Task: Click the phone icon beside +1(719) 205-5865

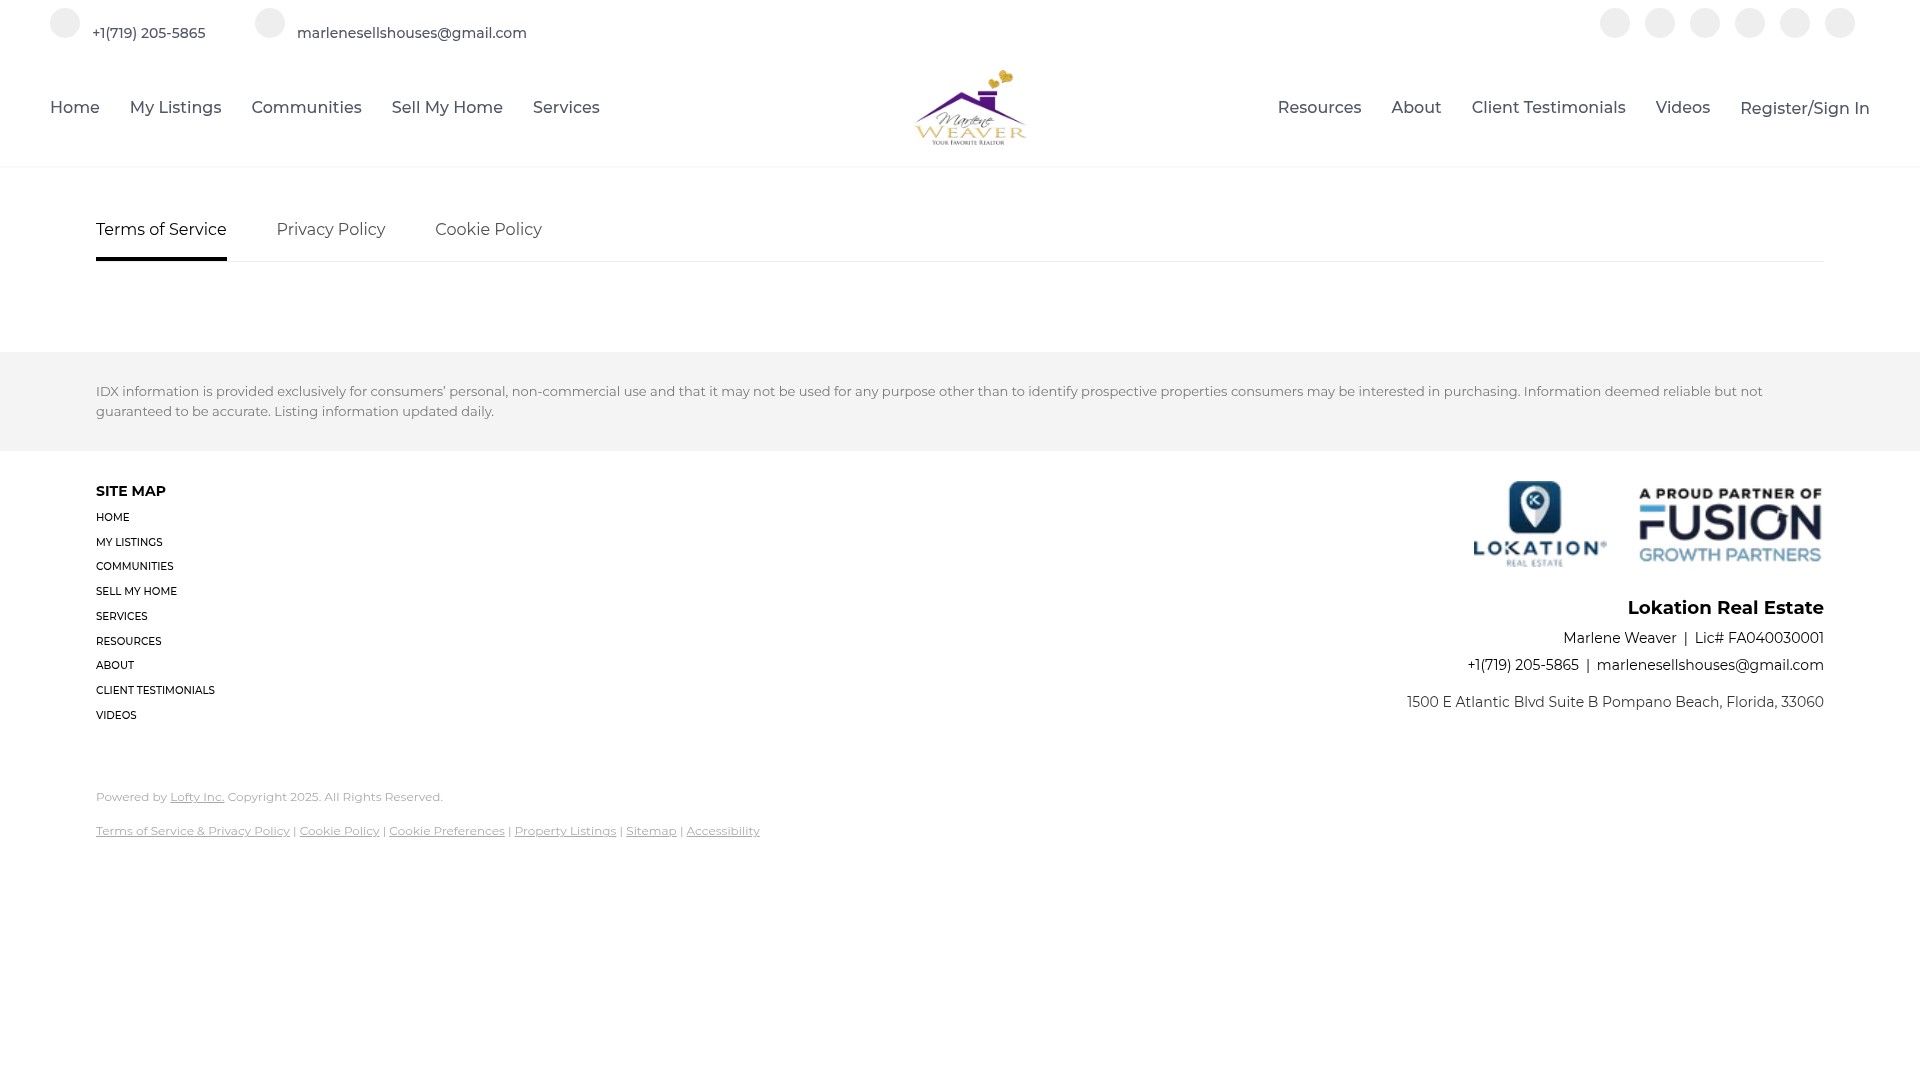Action: pyautogui.click(x=65, y=23)
